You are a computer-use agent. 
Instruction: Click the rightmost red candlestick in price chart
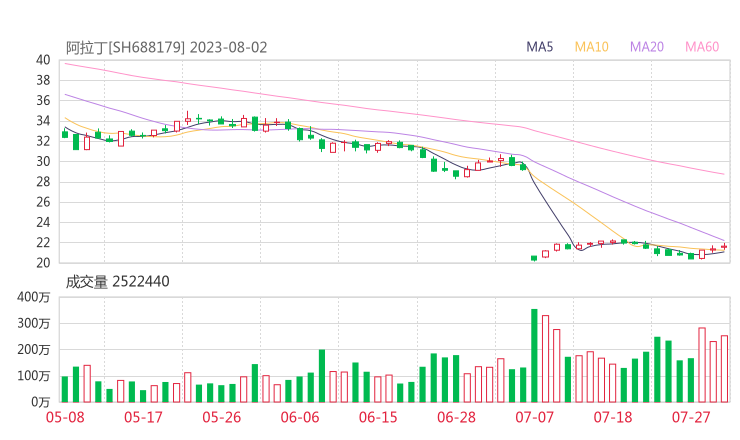coord(724,246)
